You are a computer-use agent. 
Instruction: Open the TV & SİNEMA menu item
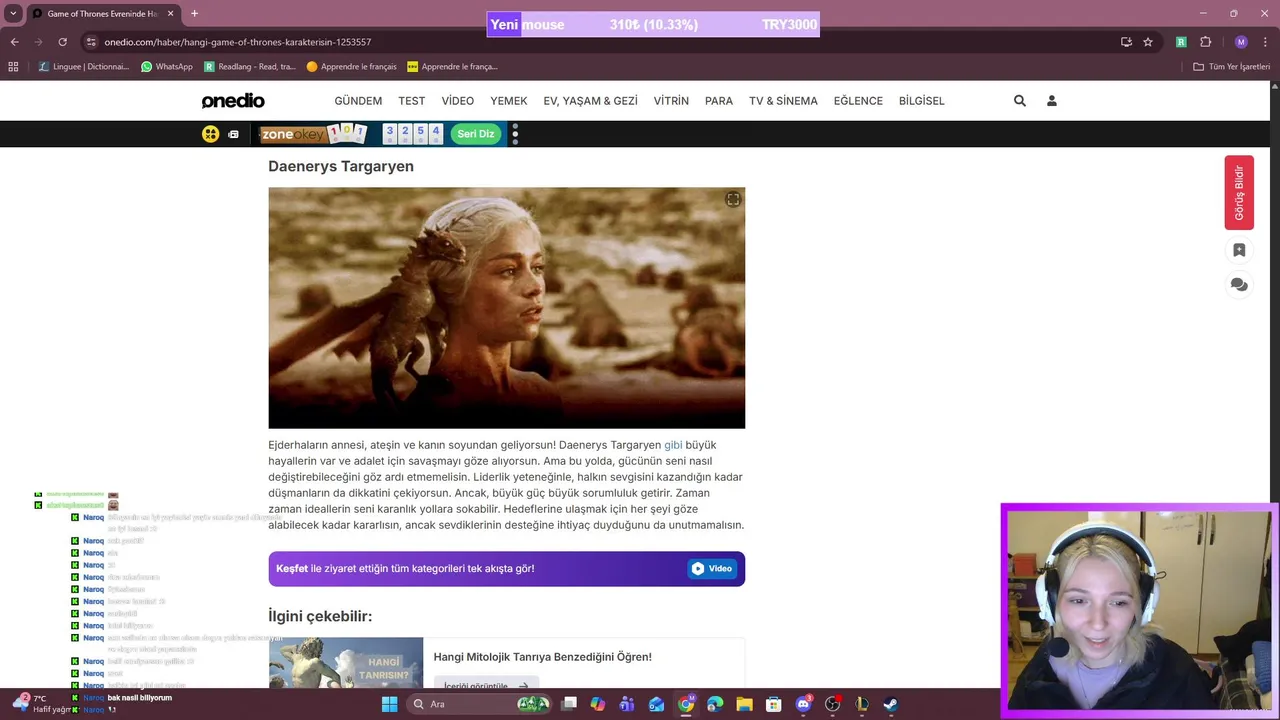pos(783,101)
